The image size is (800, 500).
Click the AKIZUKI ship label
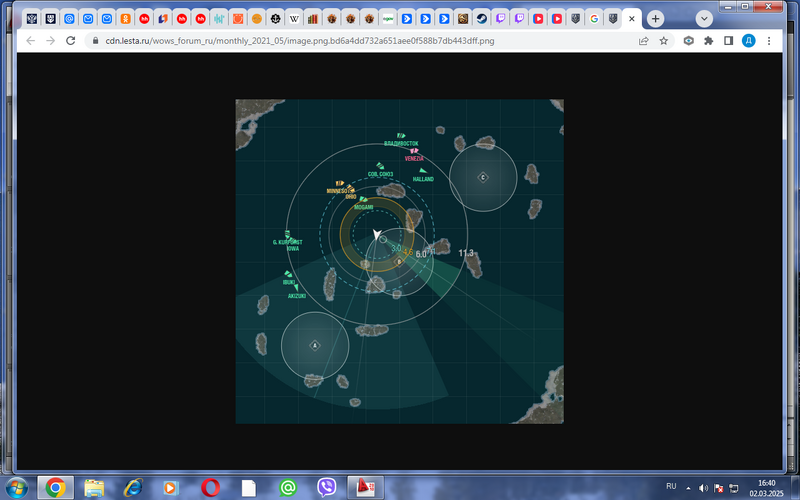[296, 296]
